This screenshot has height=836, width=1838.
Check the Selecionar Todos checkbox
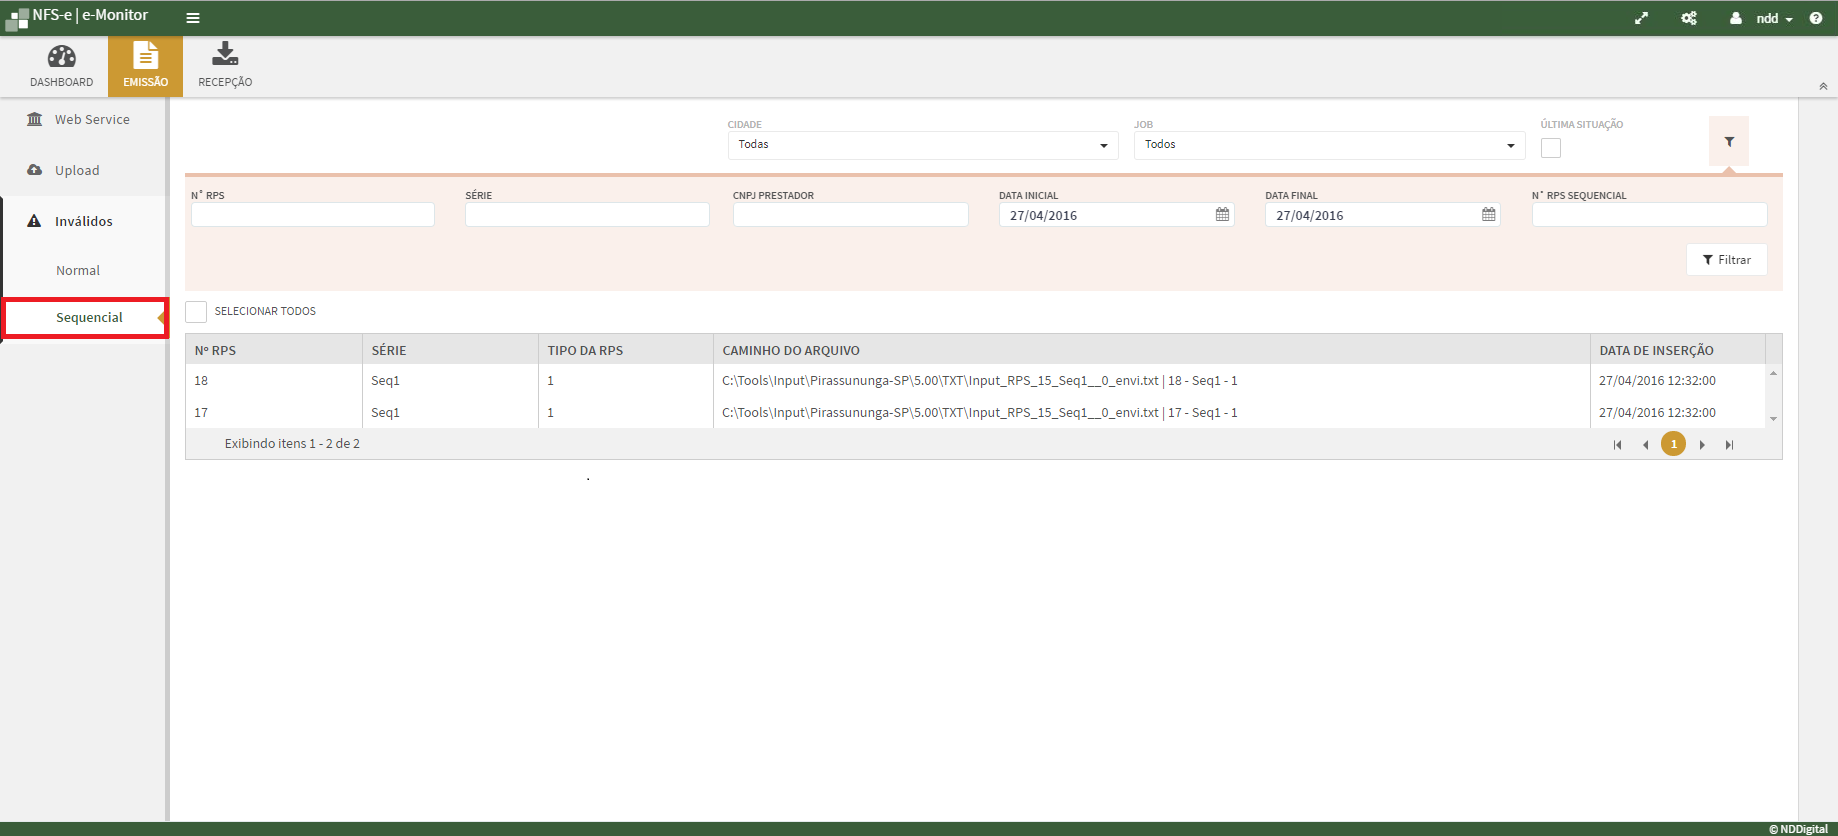[196, 311]
